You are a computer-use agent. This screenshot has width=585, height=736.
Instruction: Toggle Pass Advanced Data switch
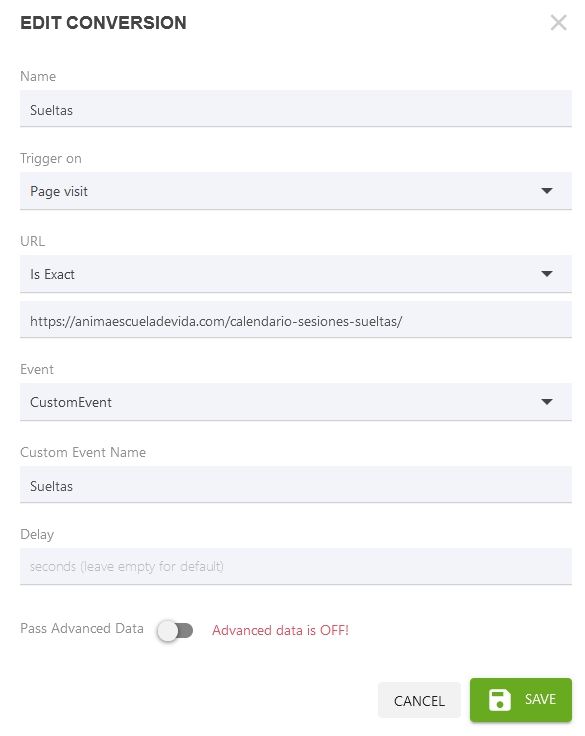175,630
